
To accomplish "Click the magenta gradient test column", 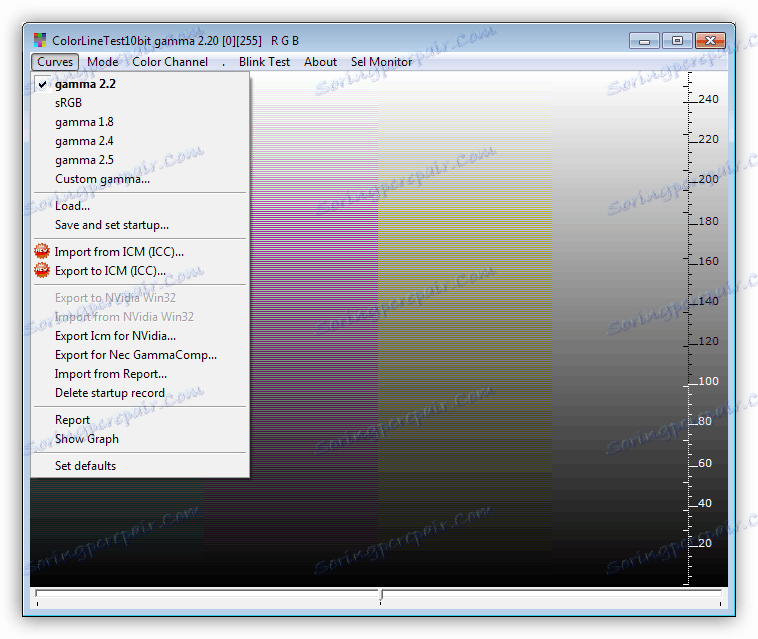I will [x=314, y=329].
